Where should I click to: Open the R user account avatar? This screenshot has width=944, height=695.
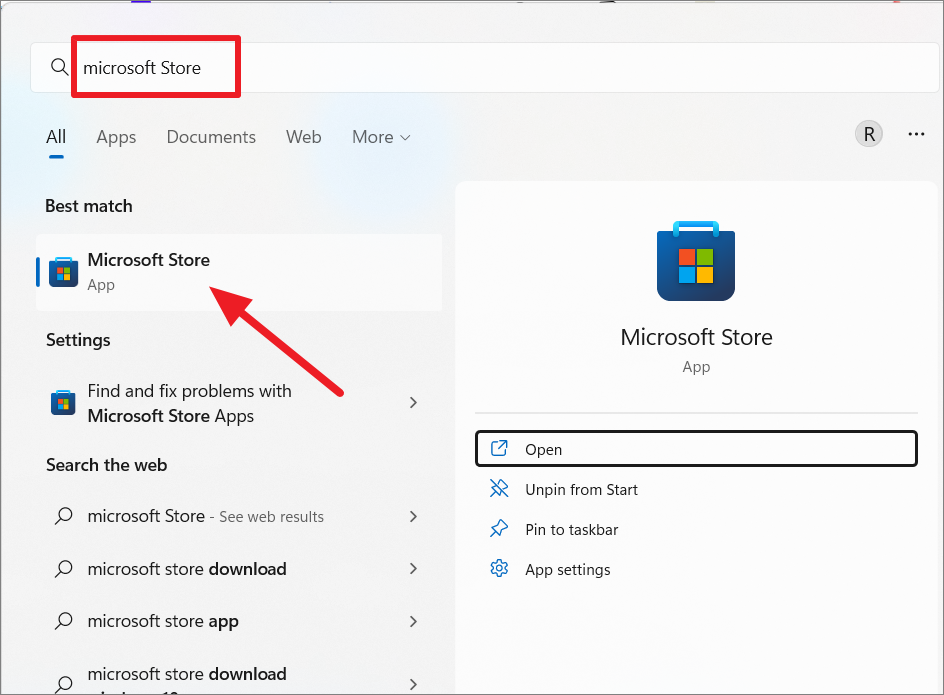click(869, 134)
